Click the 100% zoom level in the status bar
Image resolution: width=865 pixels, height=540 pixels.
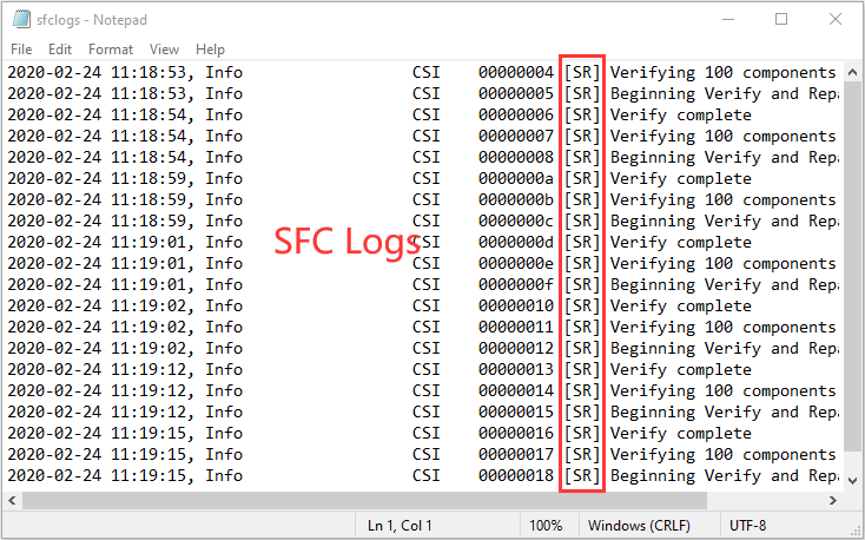545,525
